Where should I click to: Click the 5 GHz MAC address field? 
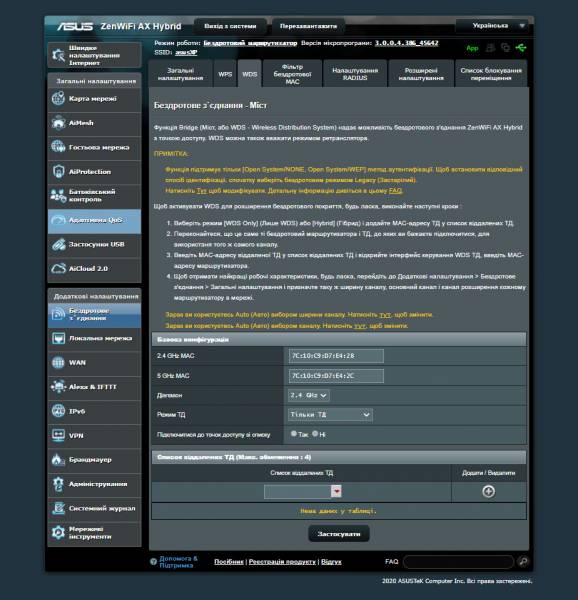(x=336, y=376)
